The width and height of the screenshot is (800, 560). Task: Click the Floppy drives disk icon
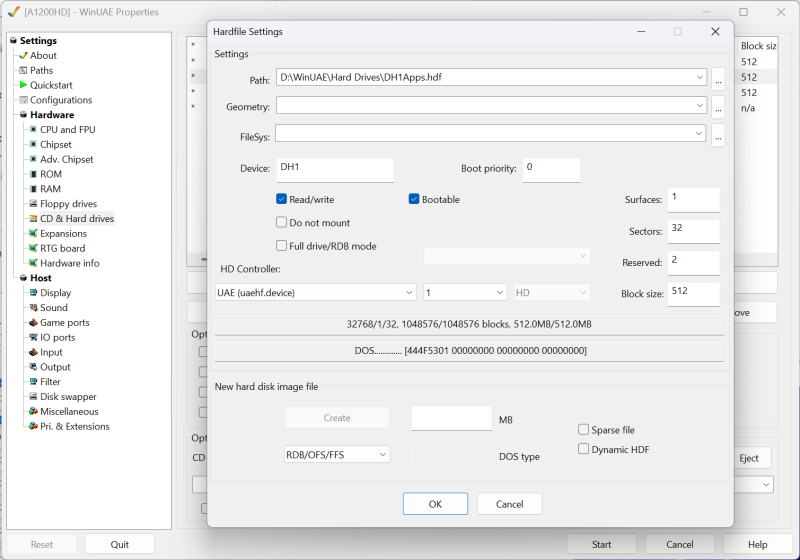pyautogui.click(x=33, y=203)
